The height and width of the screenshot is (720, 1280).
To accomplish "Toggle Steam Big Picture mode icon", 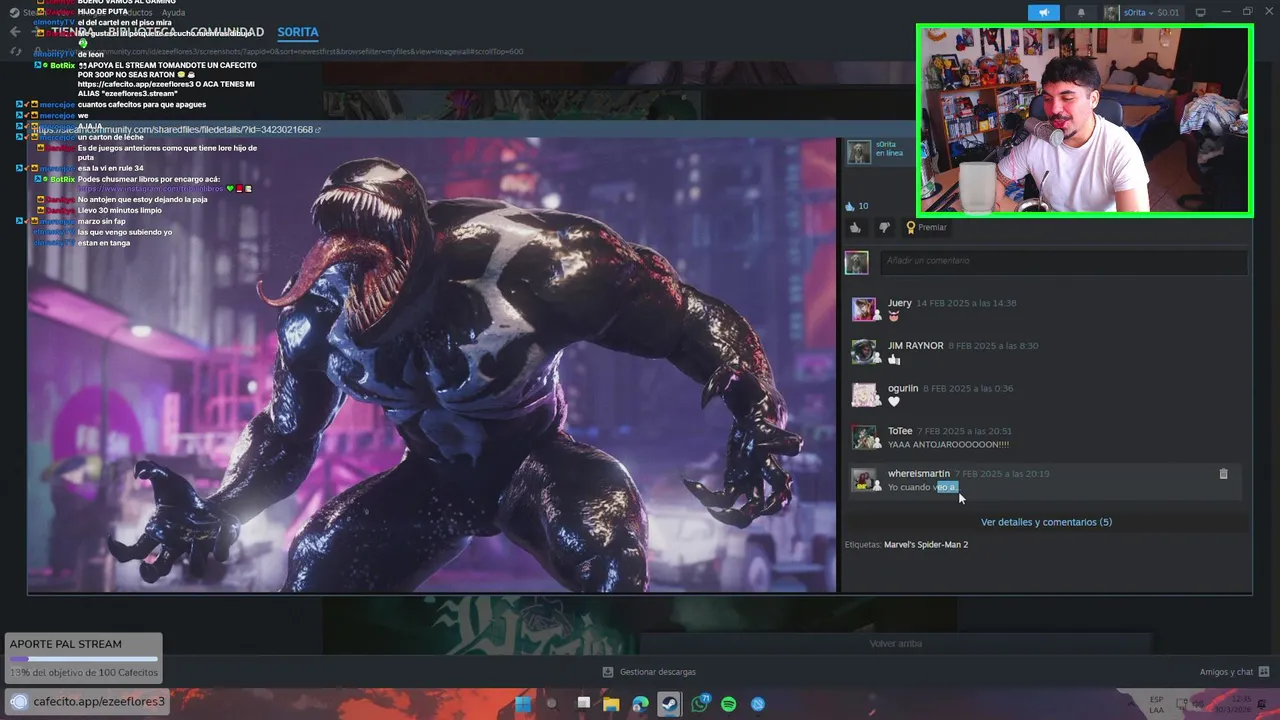I will 1201,12.
